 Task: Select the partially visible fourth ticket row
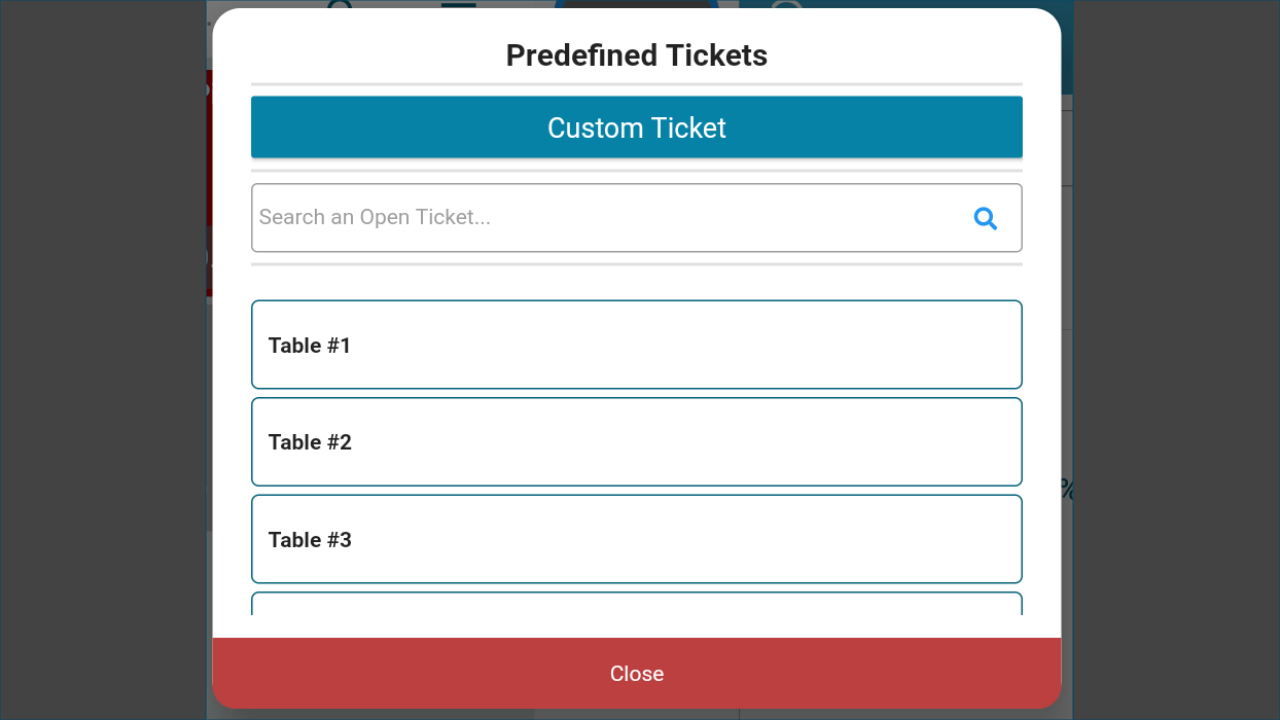[636, 604]
